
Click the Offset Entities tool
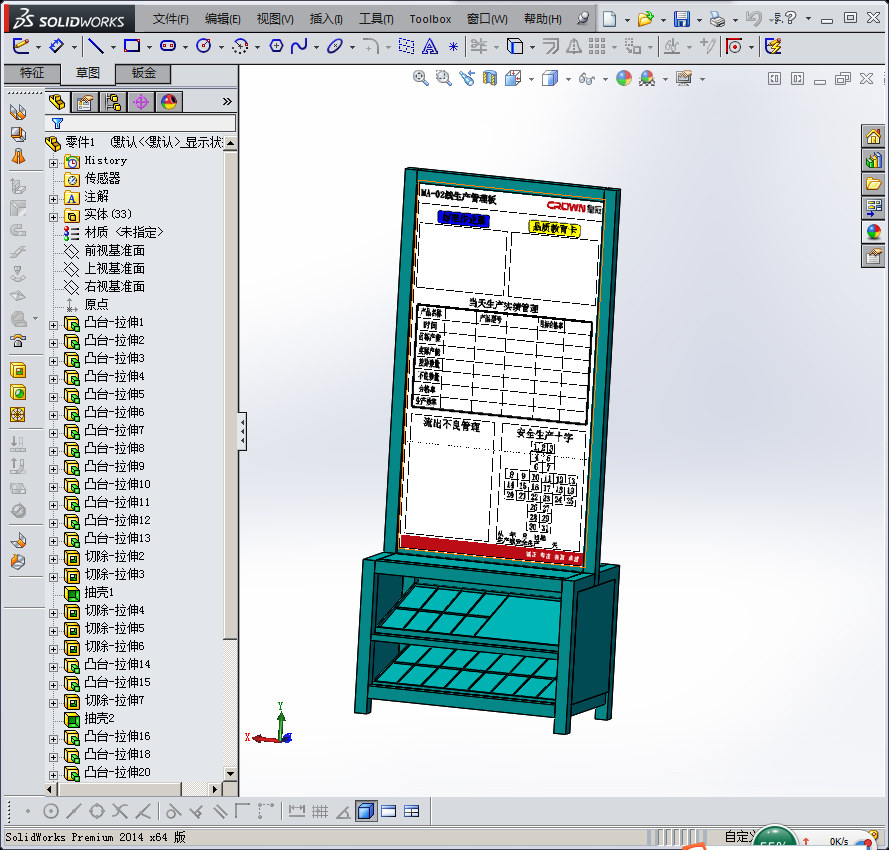pyautogui.click(x=551, y=46)
